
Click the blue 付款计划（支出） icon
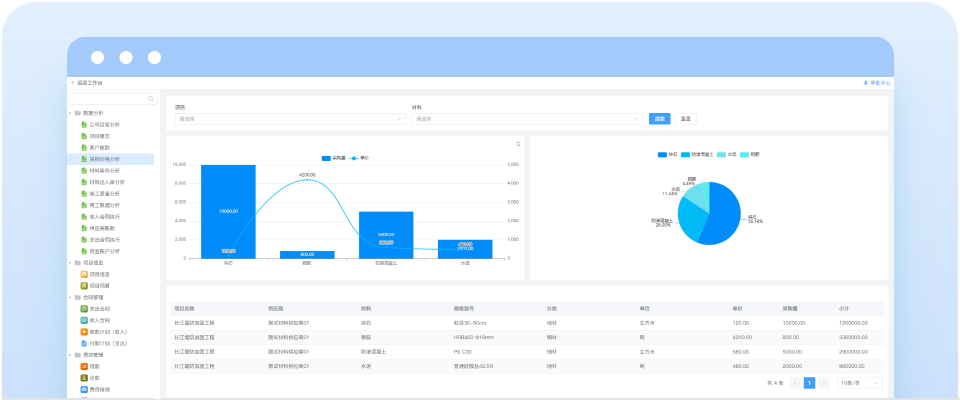(84, 343)
